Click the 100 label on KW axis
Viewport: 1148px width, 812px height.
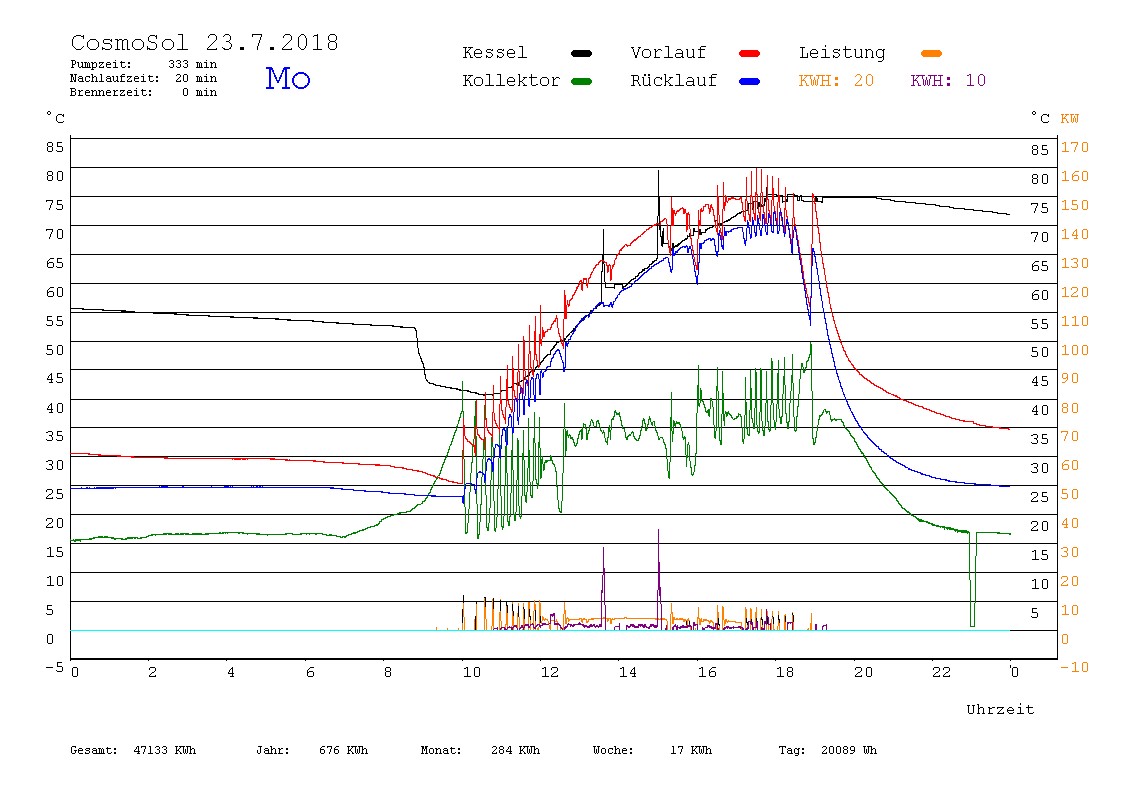point(1075,350)
